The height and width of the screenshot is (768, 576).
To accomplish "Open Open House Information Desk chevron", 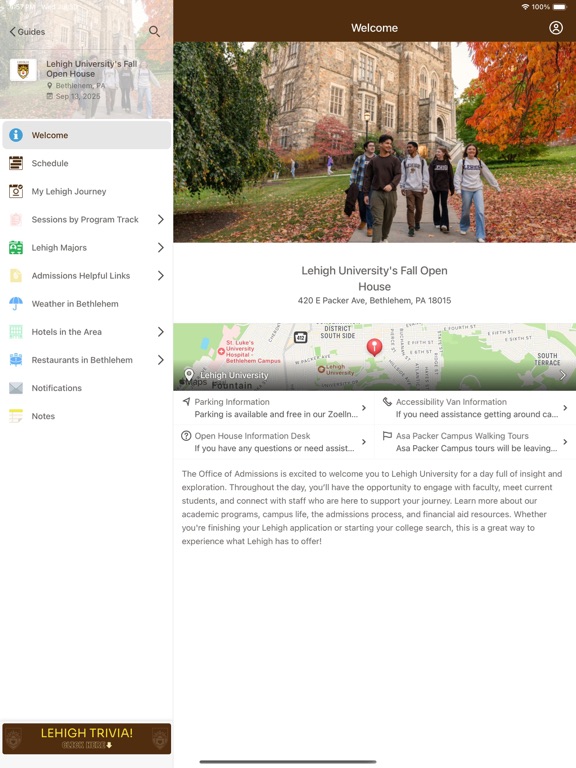I will pyautogui.click(x=364, y=442).
